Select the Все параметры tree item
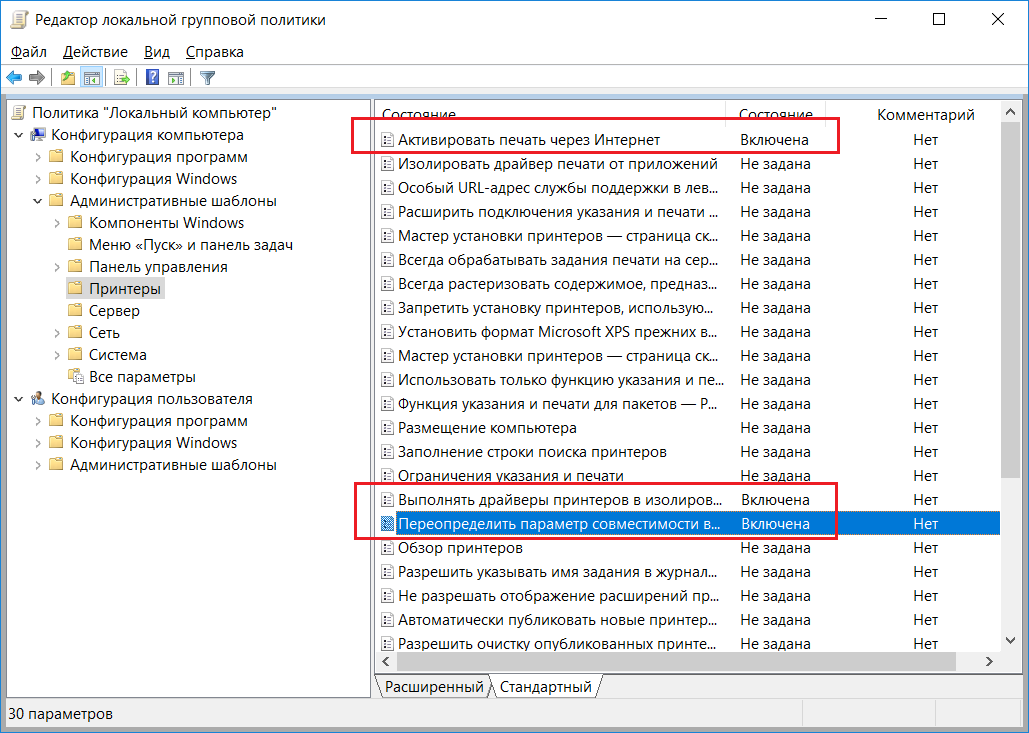This screenshot has width=1029, height=733. tap(142, 377)
